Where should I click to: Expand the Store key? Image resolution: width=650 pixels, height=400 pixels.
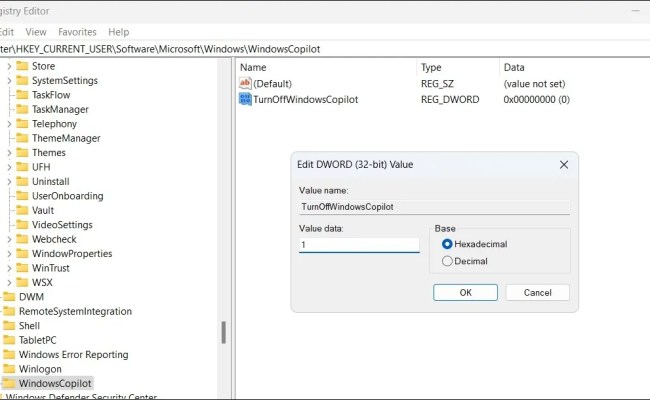[x=9, y=66]
